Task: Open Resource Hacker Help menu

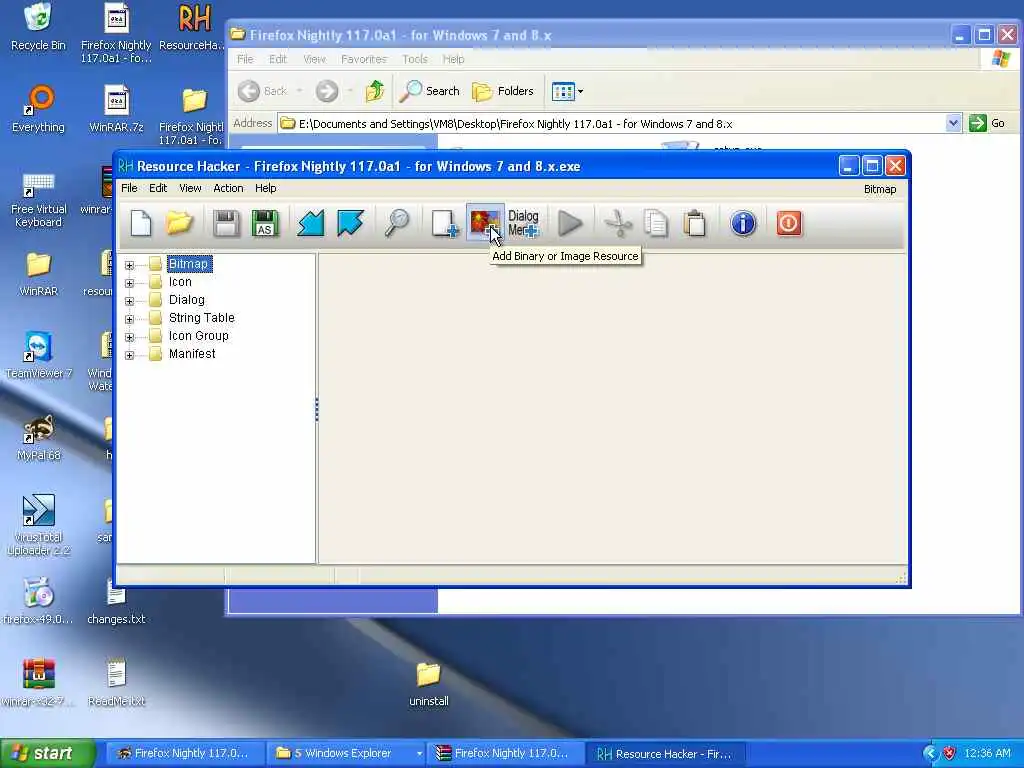Action: [265, 188]
